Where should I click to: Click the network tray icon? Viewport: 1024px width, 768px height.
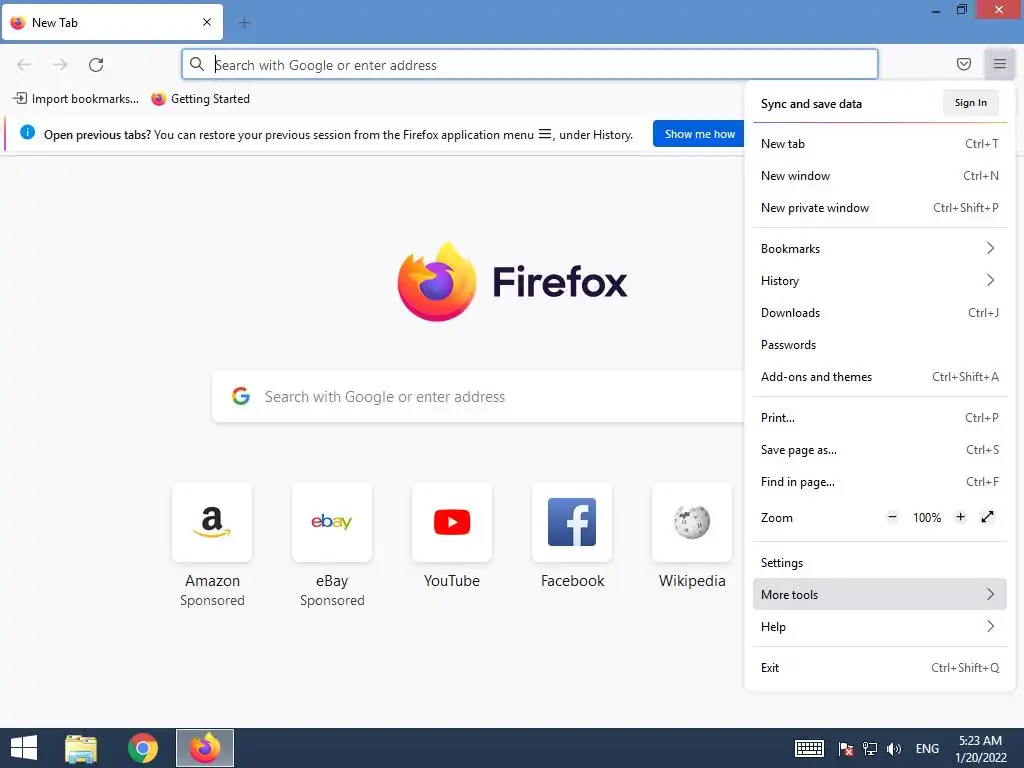(x=870, y=748)
